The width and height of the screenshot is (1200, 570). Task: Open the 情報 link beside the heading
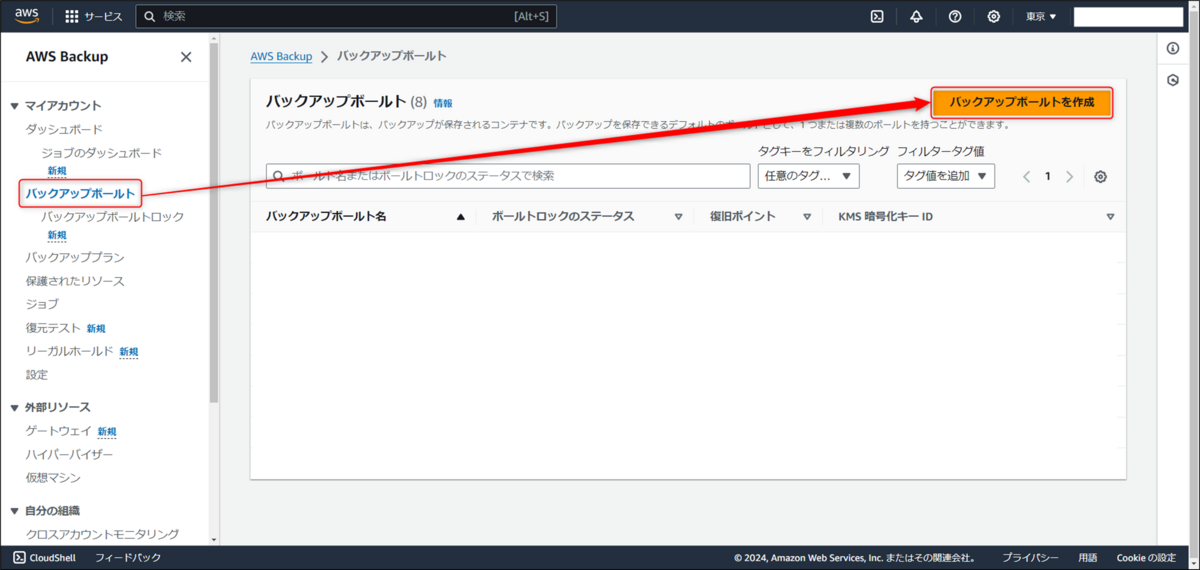[443, 103]
